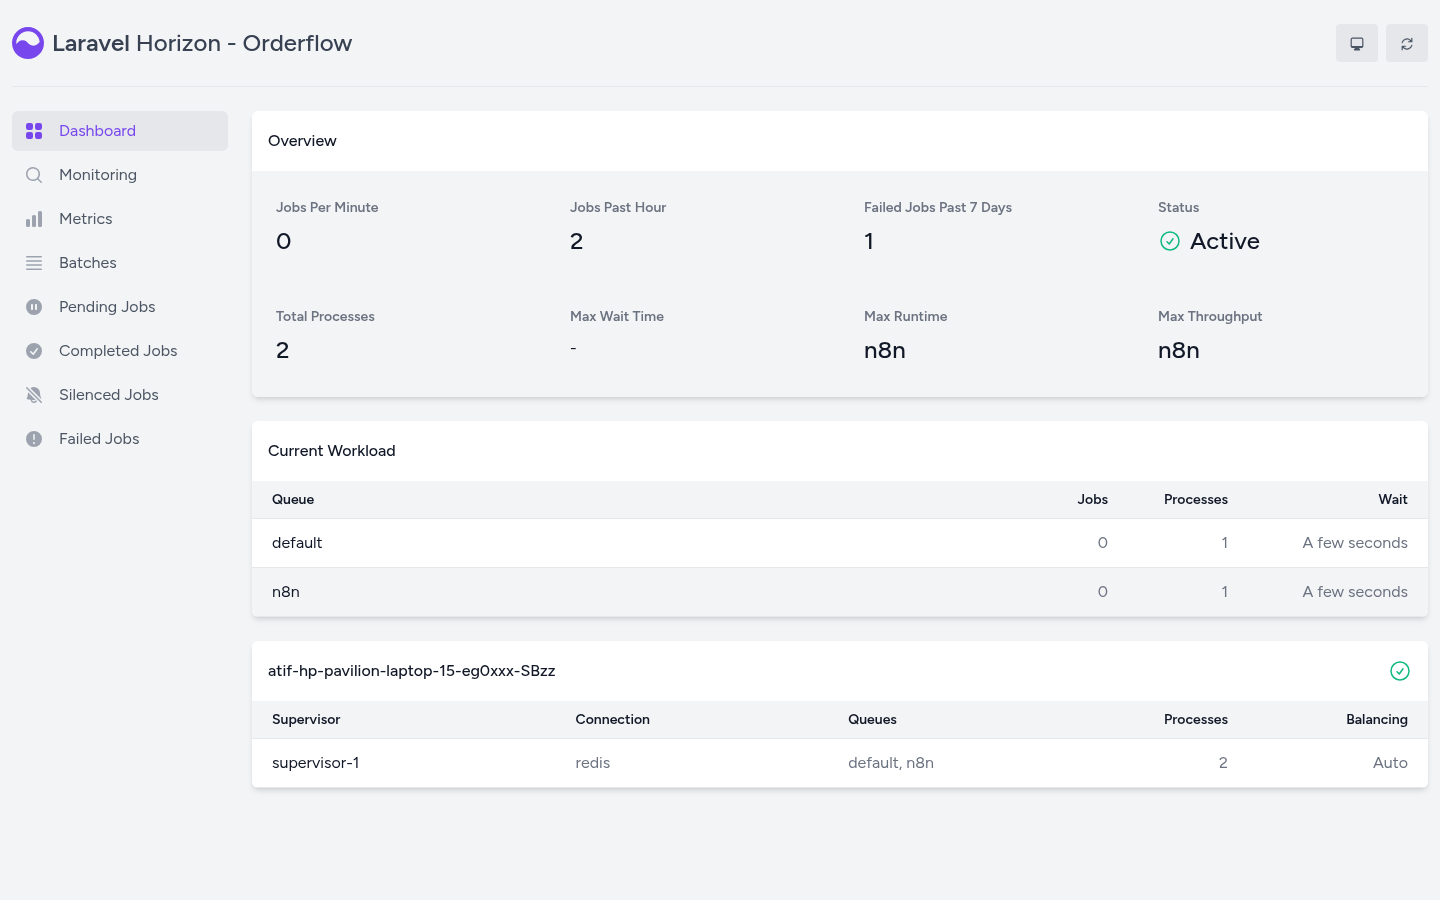Click the Supervisor column header

(x=306, y=719)
